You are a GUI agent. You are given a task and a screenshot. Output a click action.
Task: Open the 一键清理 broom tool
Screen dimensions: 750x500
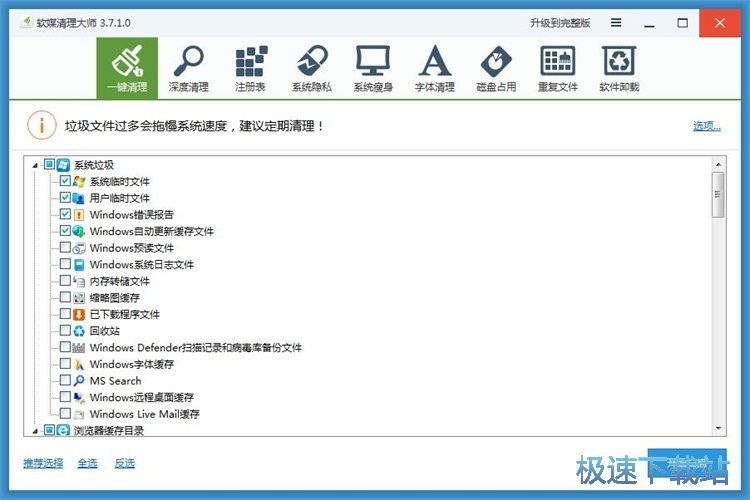[127, 68]
